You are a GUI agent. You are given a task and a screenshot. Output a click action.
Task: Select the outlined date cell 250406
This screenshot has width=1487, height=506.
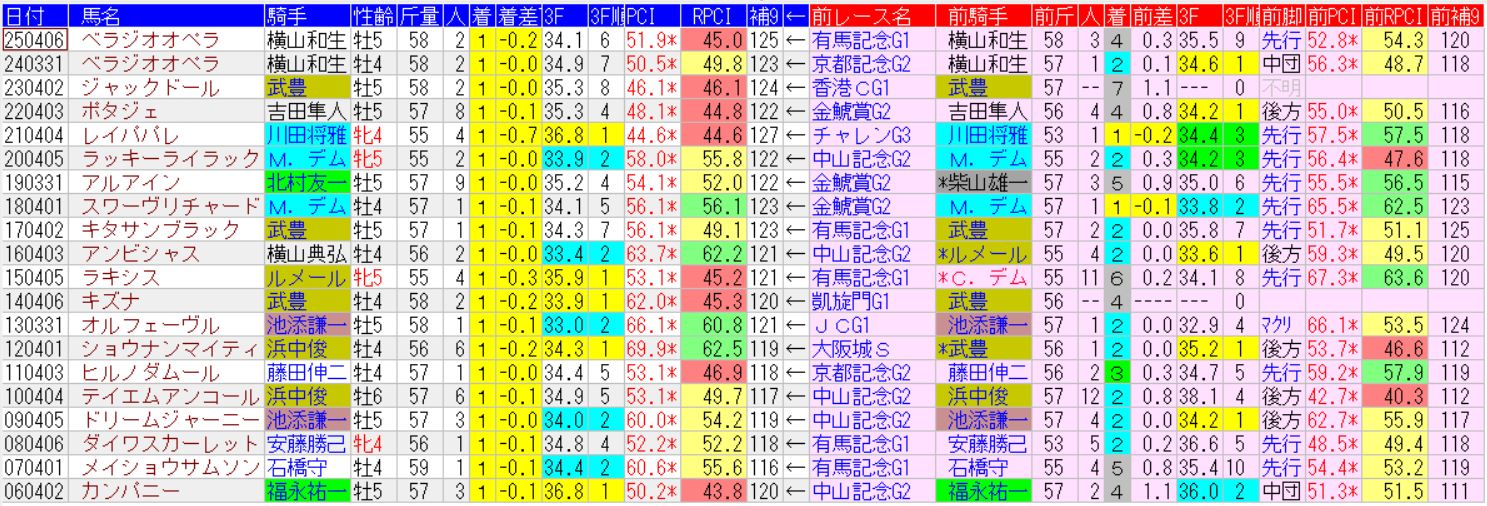pos(35,40)
